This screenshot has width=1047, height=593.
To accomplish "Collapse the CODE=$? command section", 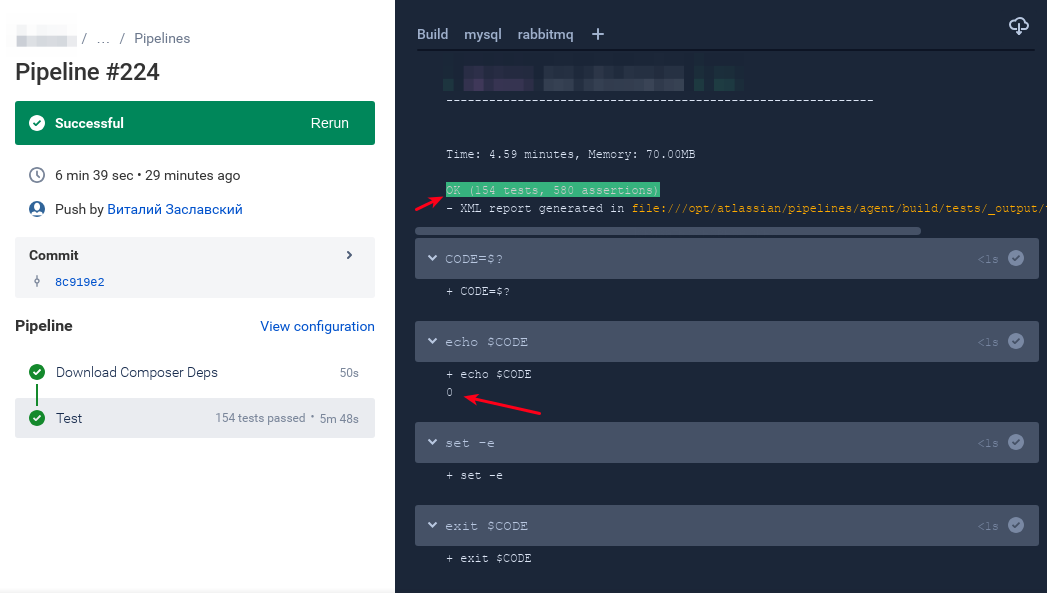I will coord(432,258).
